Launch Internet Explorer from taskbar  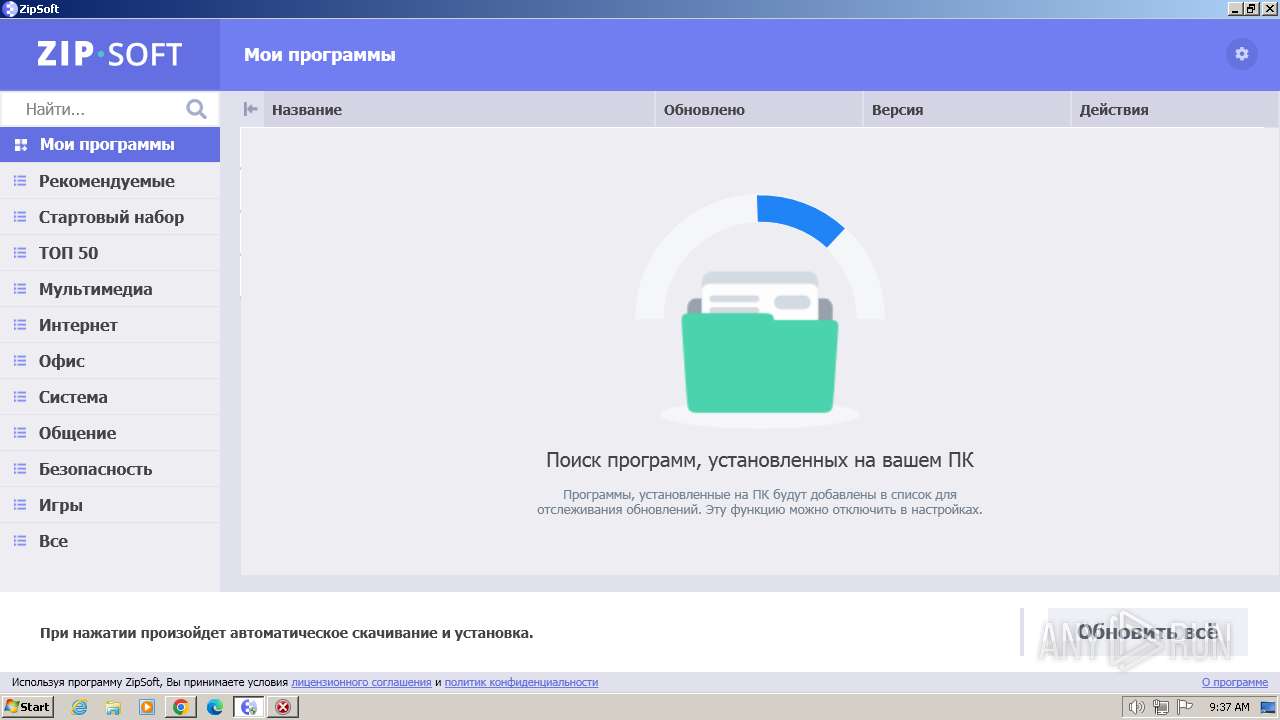pos(79,707)
